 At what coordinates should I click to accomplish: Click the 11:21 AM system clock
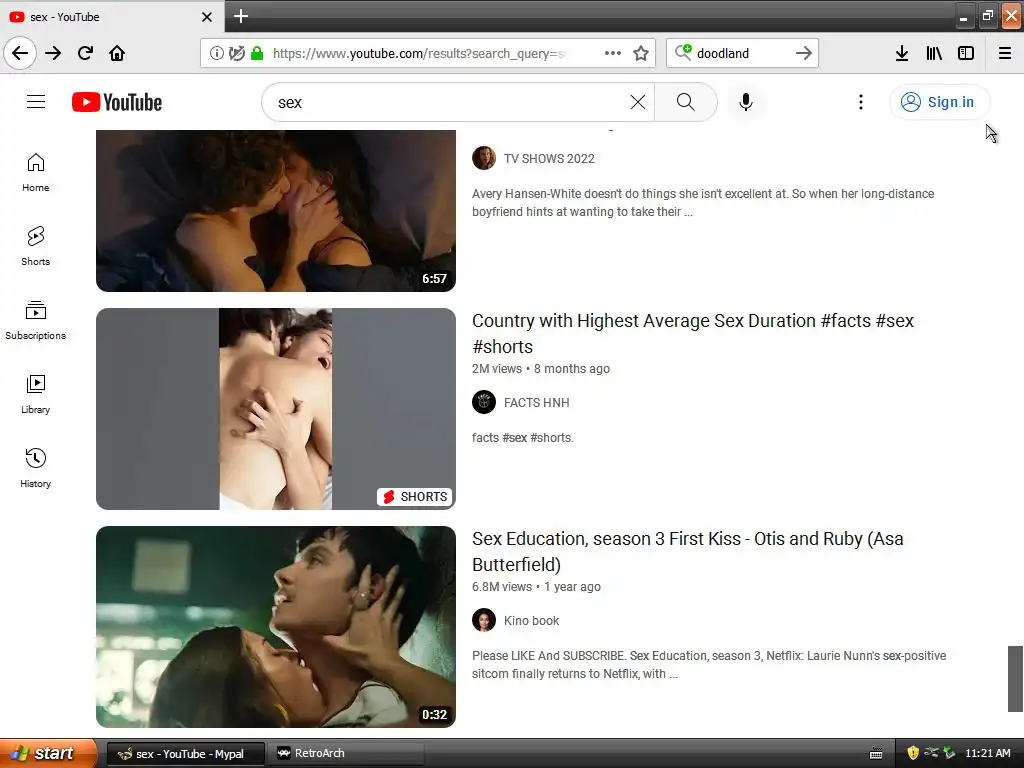coord(987,753)
